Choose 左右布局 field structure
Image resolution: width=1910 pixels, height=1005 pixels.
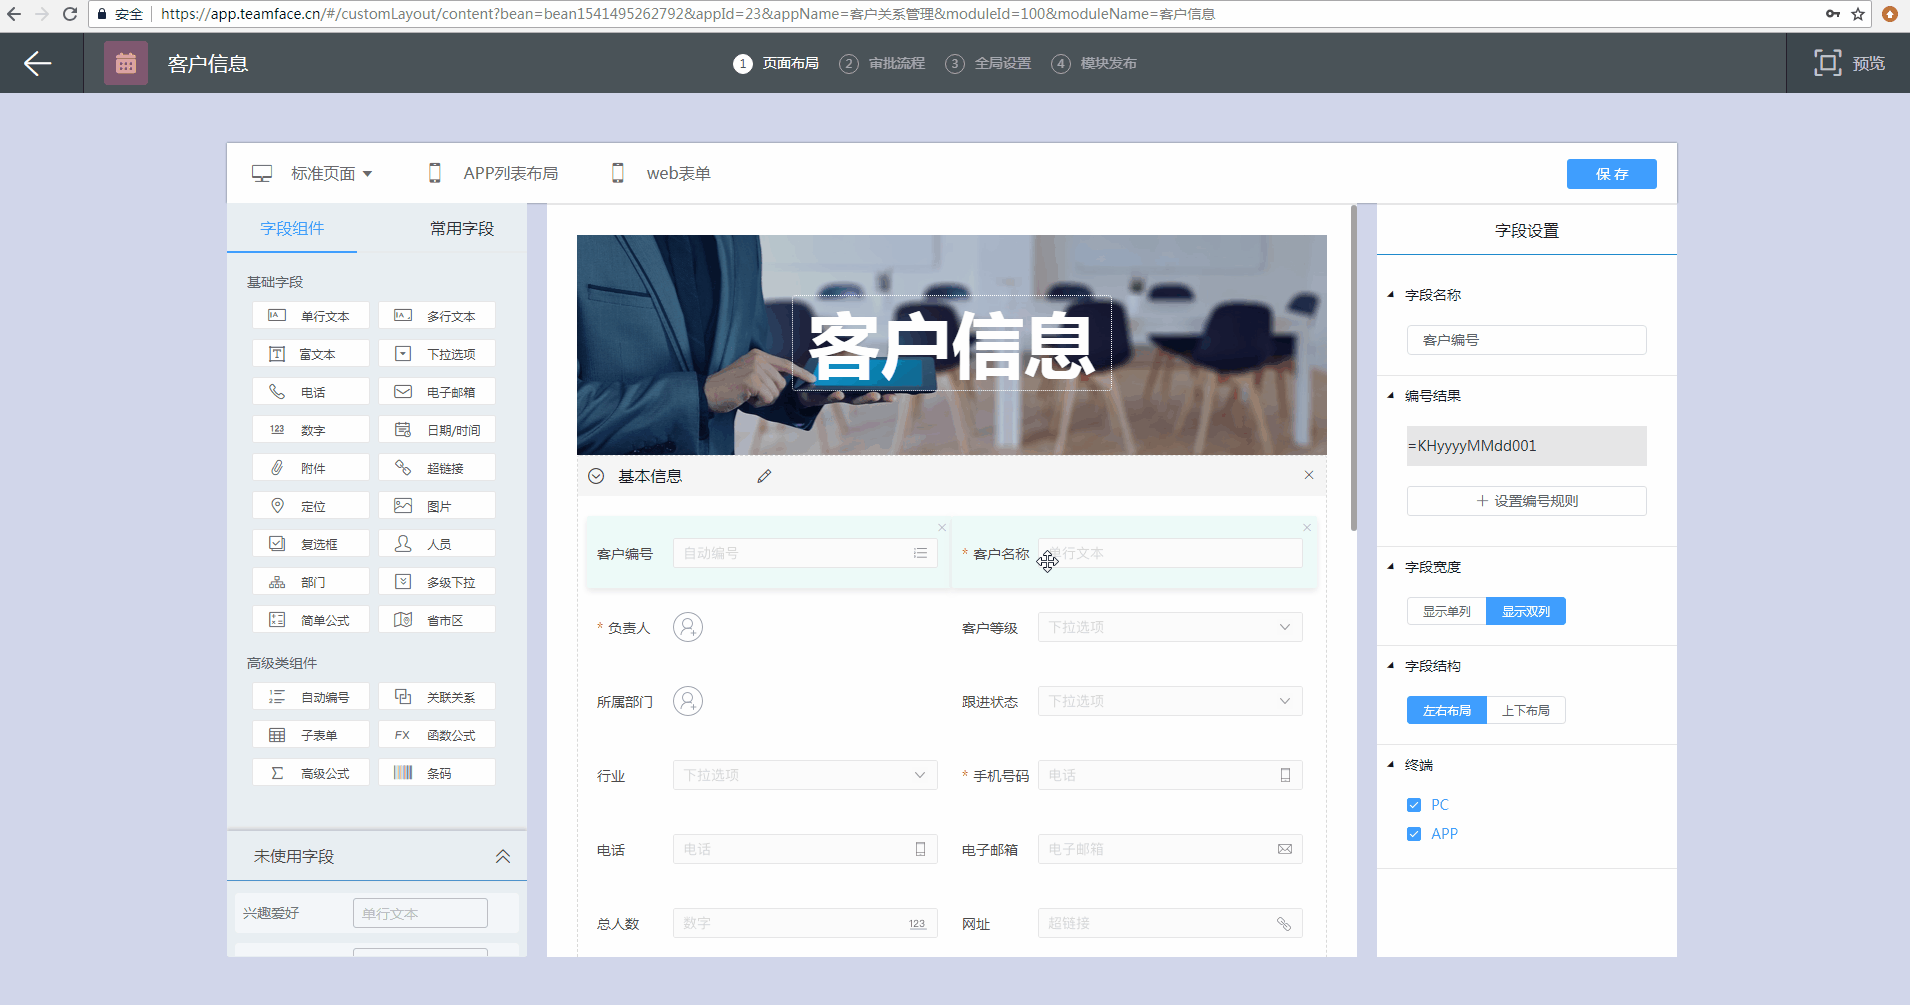[1446, 710]
